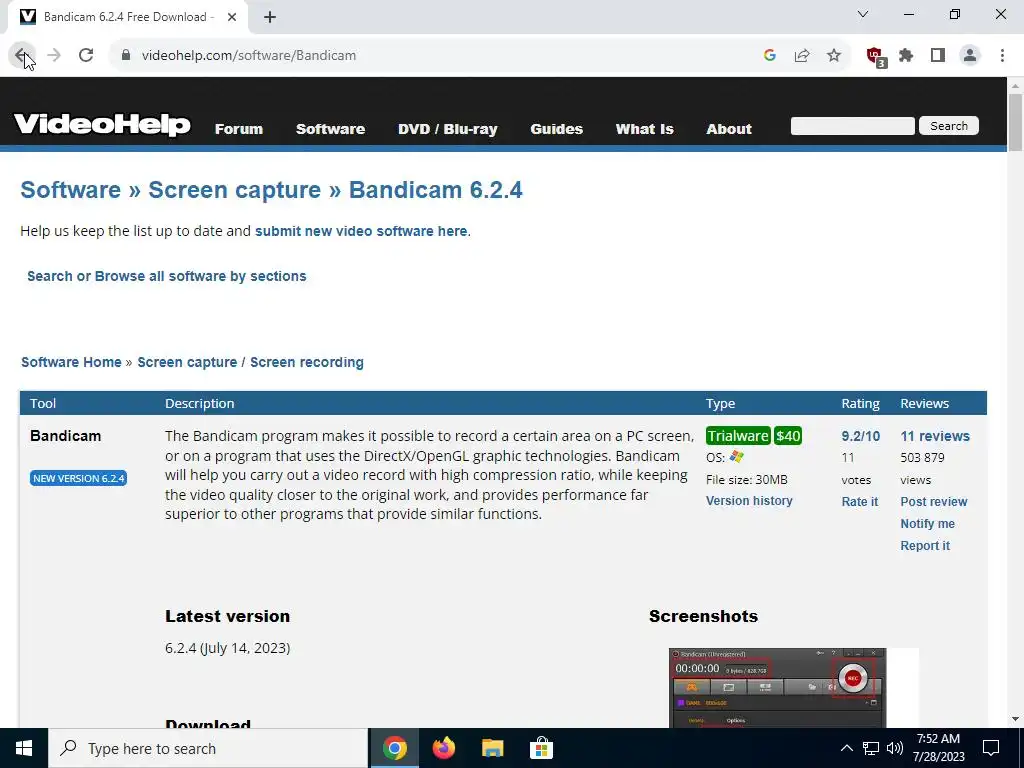The image size is (1024, 768).
Task: Open the 11 reviews link
Action: 935,436
